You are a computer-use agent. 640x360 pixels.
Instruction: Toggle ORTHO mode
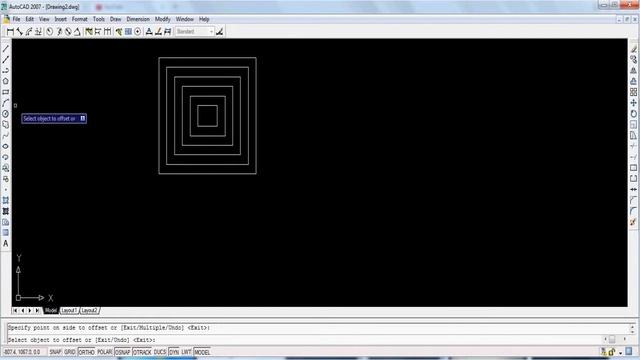pos(86,352)
